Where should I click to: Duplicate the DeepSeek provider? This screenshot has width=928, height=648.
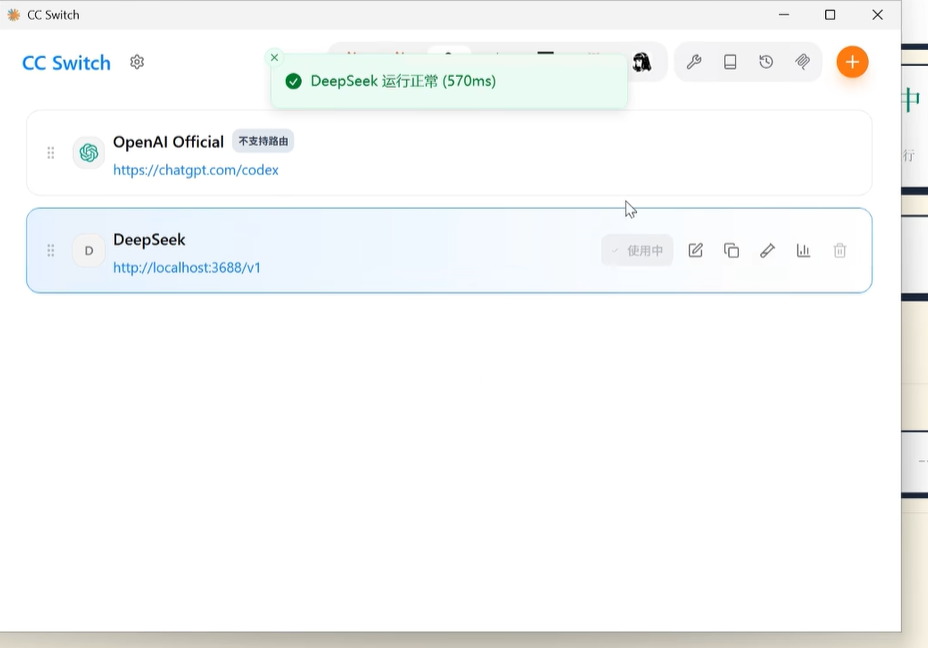click(x=732, y=250)
